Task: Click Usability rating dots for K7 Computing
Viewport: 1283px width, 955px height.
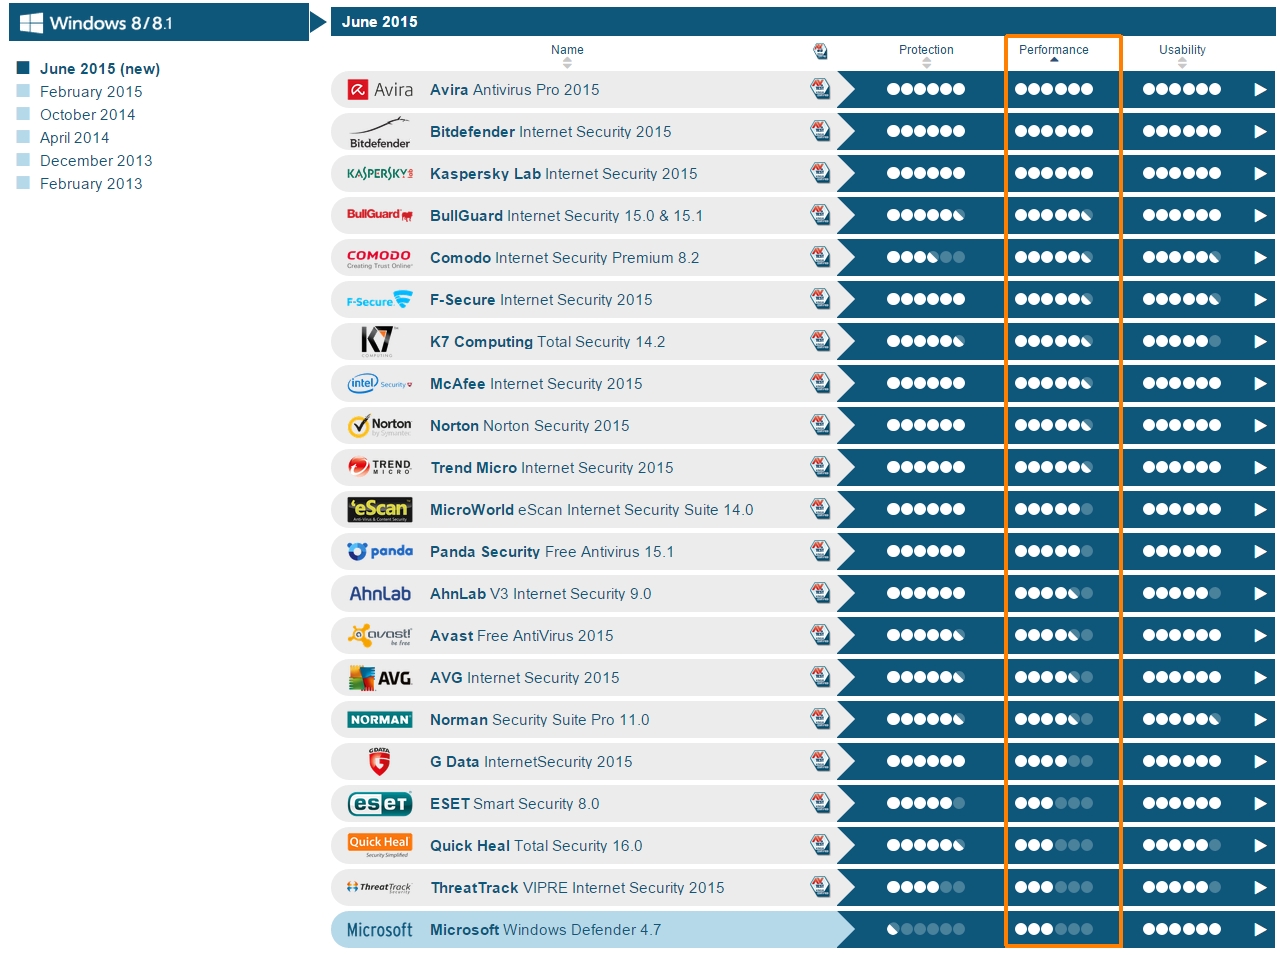Action: [x=1182, y=341]
